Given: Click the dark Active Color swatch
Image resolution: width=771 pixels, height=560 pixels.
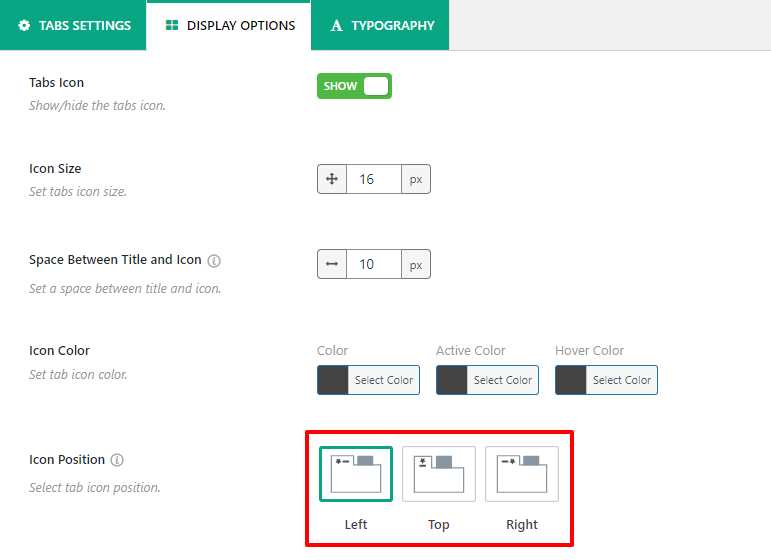Looking at the screenshot, I should (x=452, y=380).
